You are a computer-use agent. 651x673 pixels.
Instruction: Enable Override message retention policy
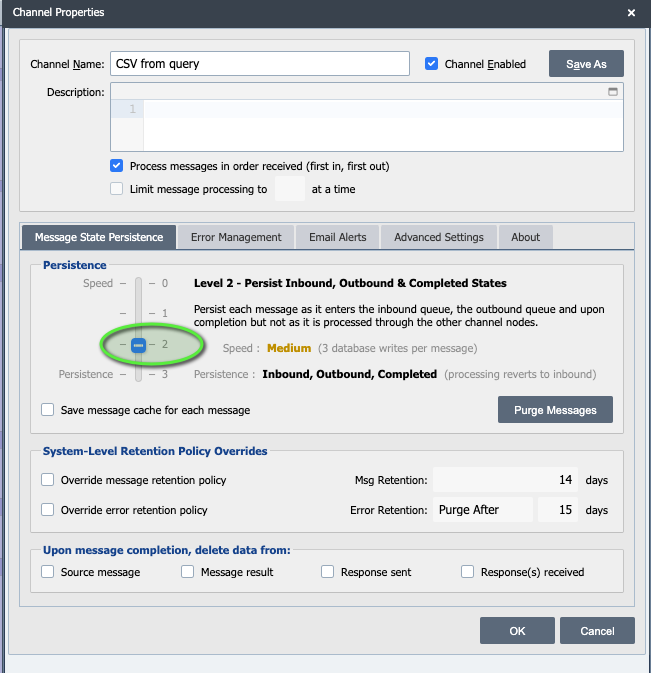48,480
